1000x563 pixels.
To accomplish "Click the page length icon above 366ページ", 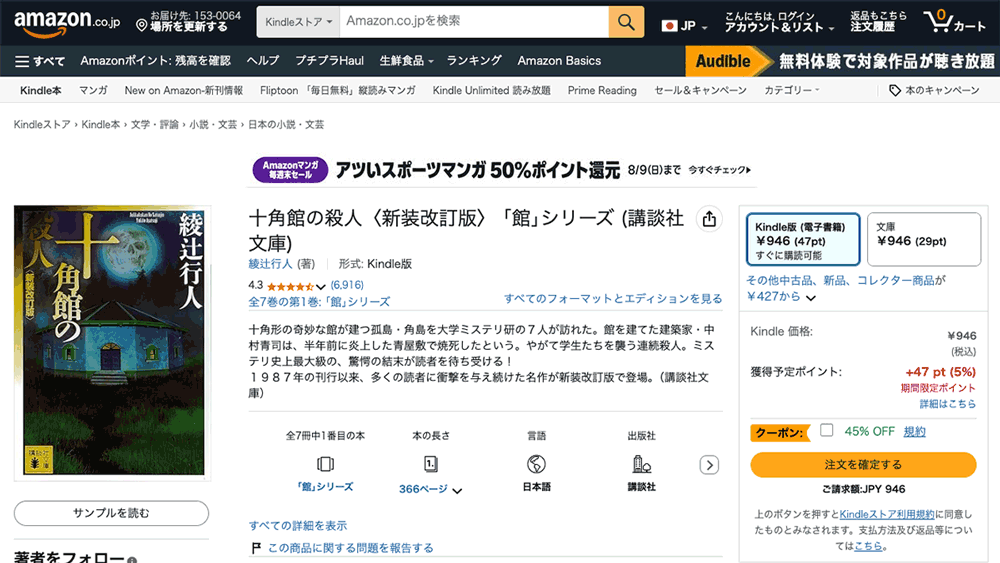I will pyautogui.click(x=431, y=464).
